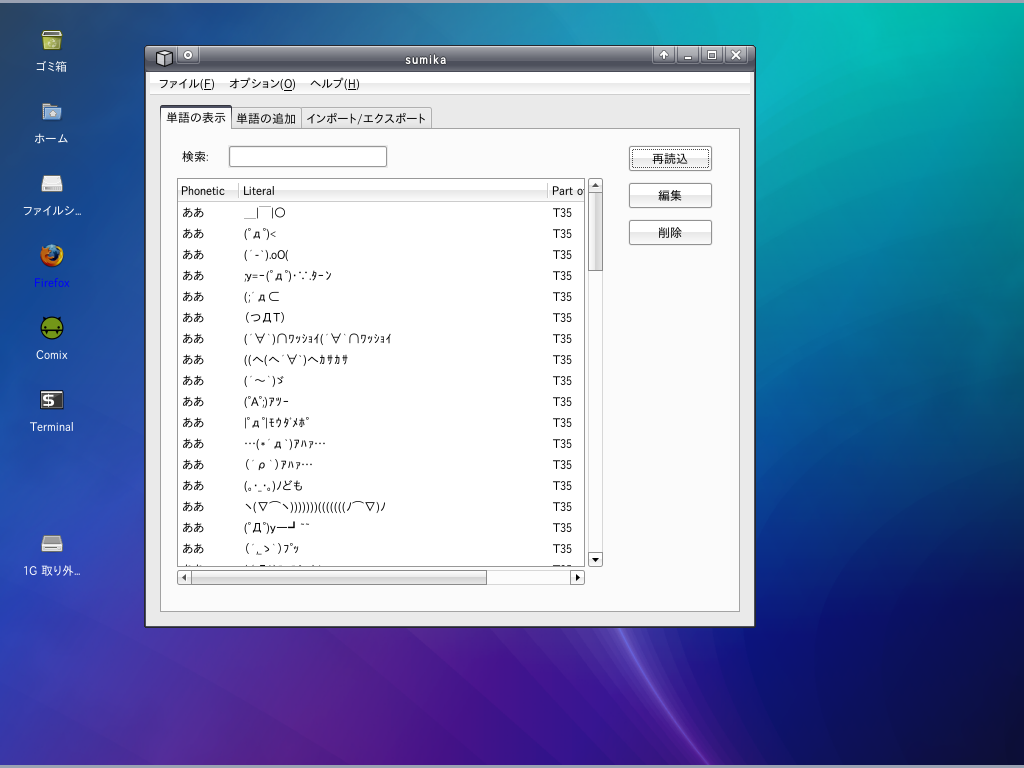Click the vertical scrollbar down arrow
1024x768 pixels.
(595, 560)
